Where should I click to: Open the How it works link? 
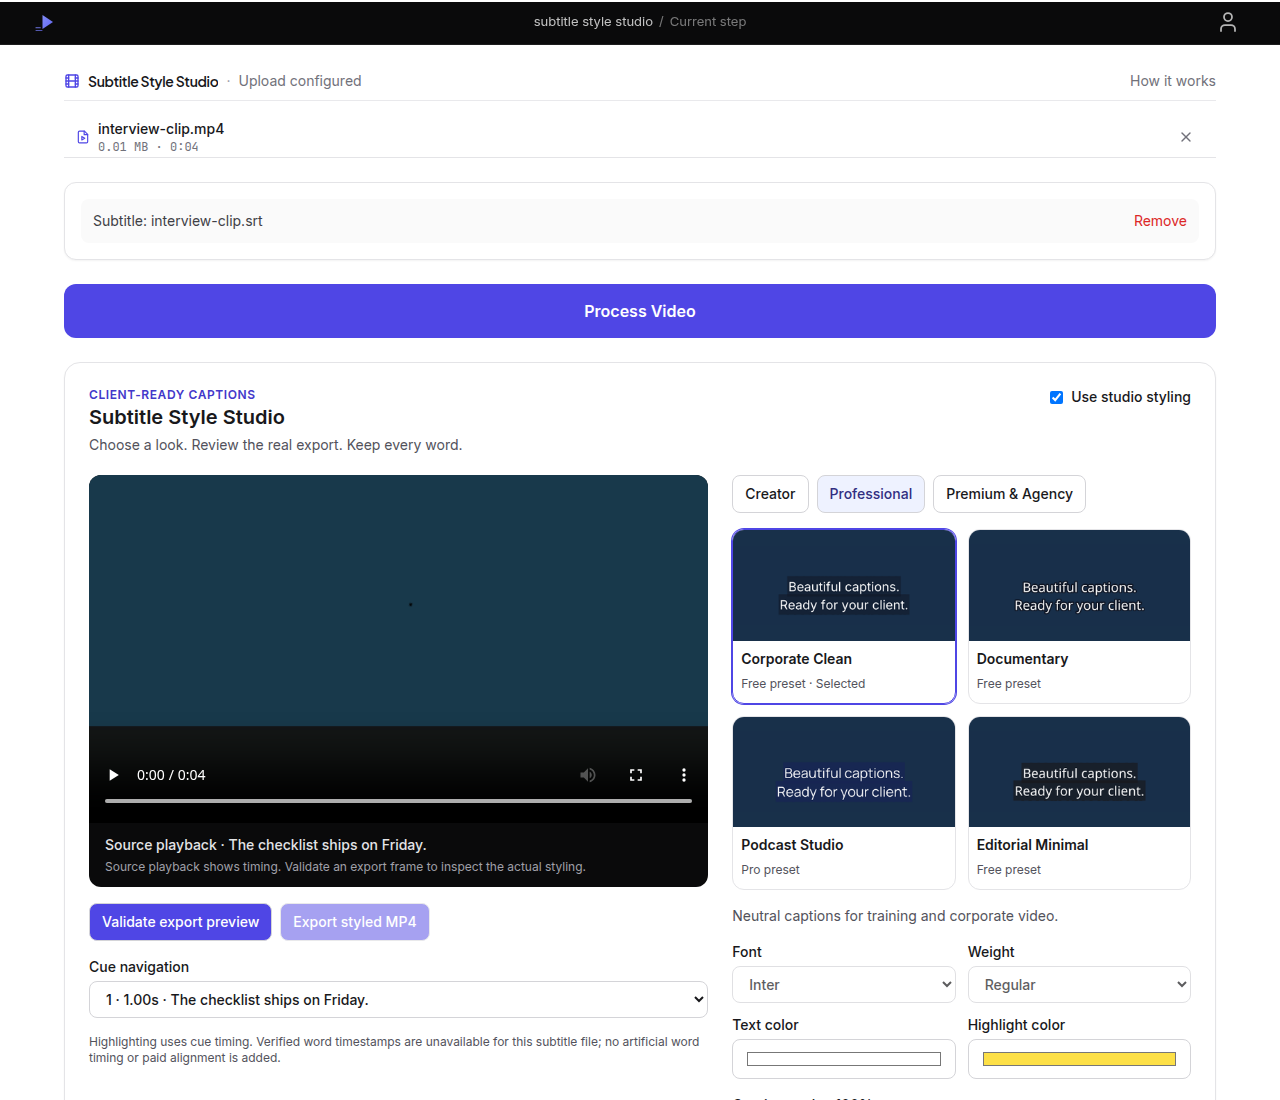point(1173,81)
